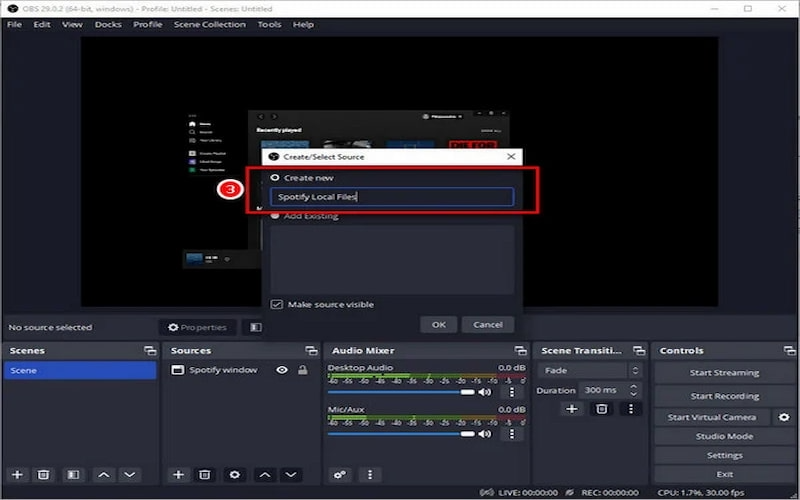Image resolution: width=800 pixels, height=500 pixels.
Task: Uncheck Make source visible checkbox
Action: point(277,304)
